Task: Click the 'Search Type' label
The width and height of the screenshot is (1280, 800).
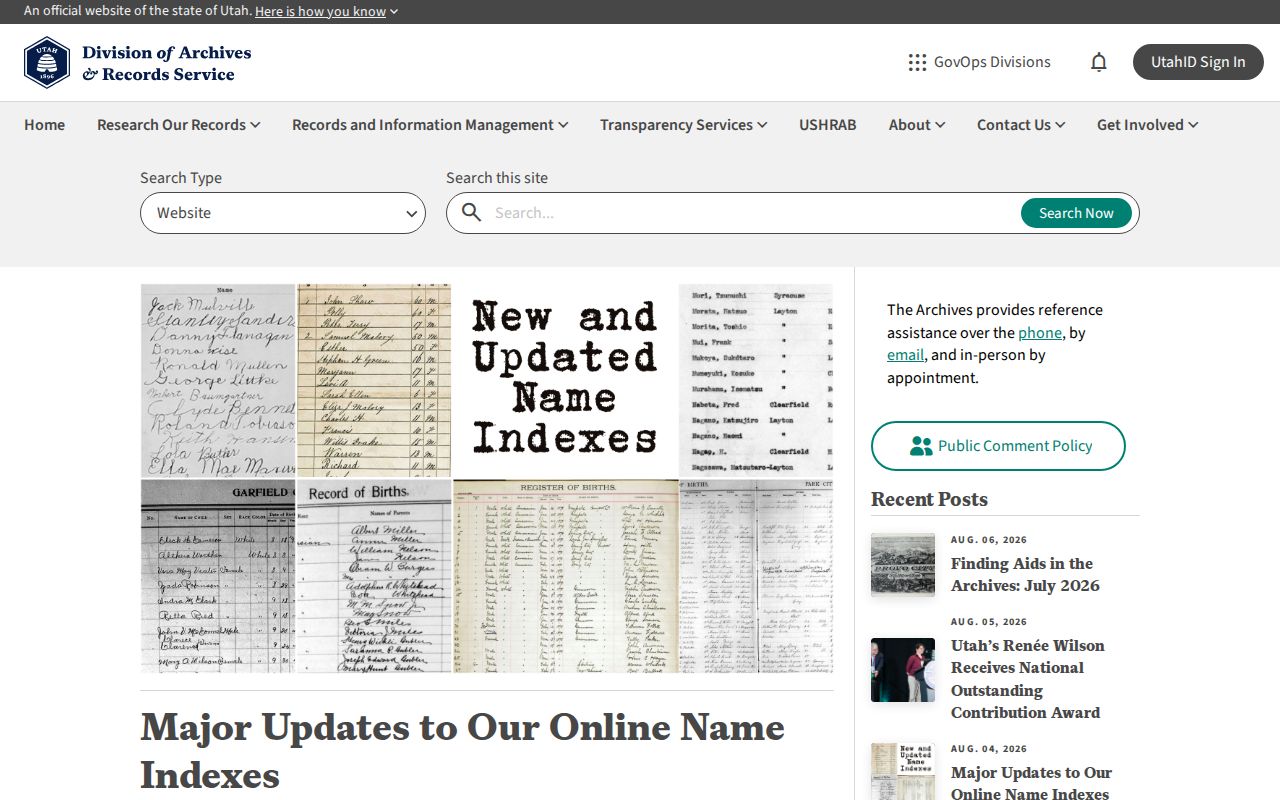Action: click(181, 178)
